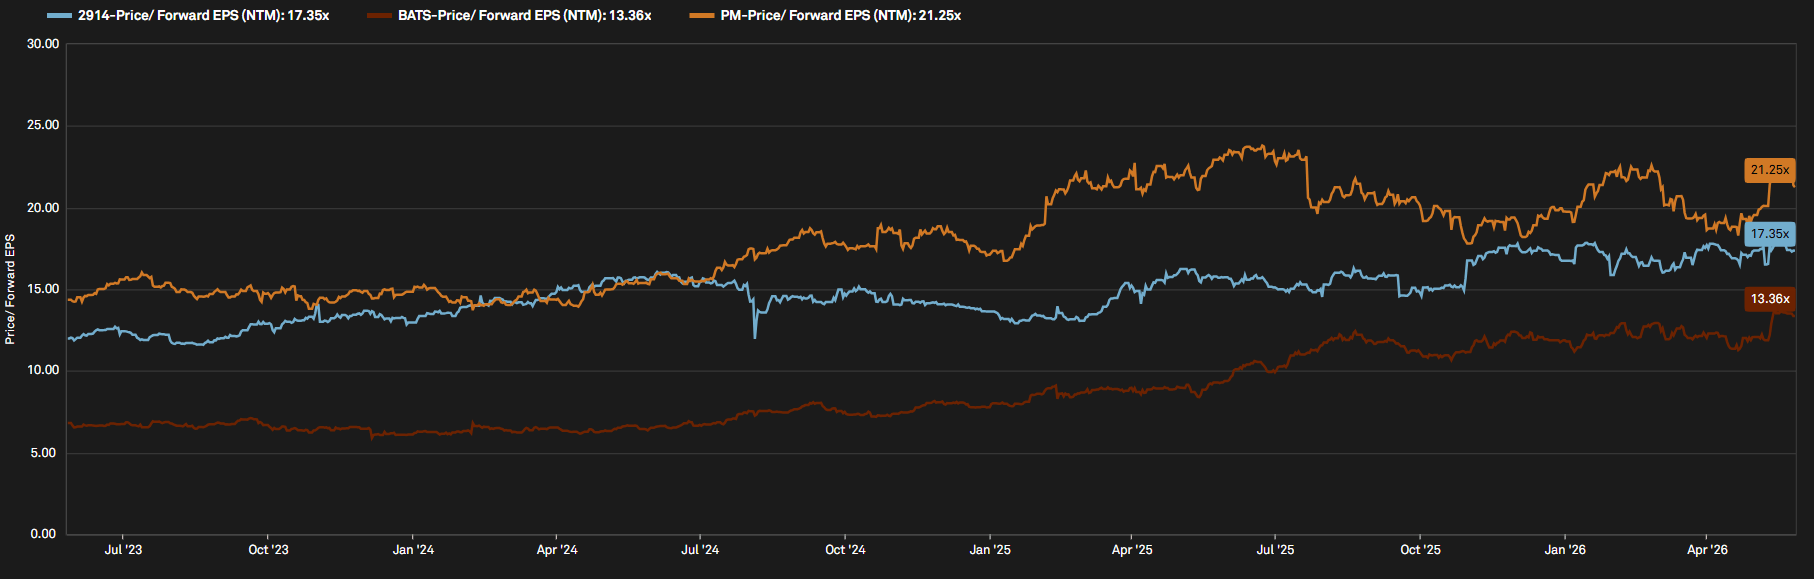
Task: Click the Oct '23 x-axis label
Action: point(268,550)
